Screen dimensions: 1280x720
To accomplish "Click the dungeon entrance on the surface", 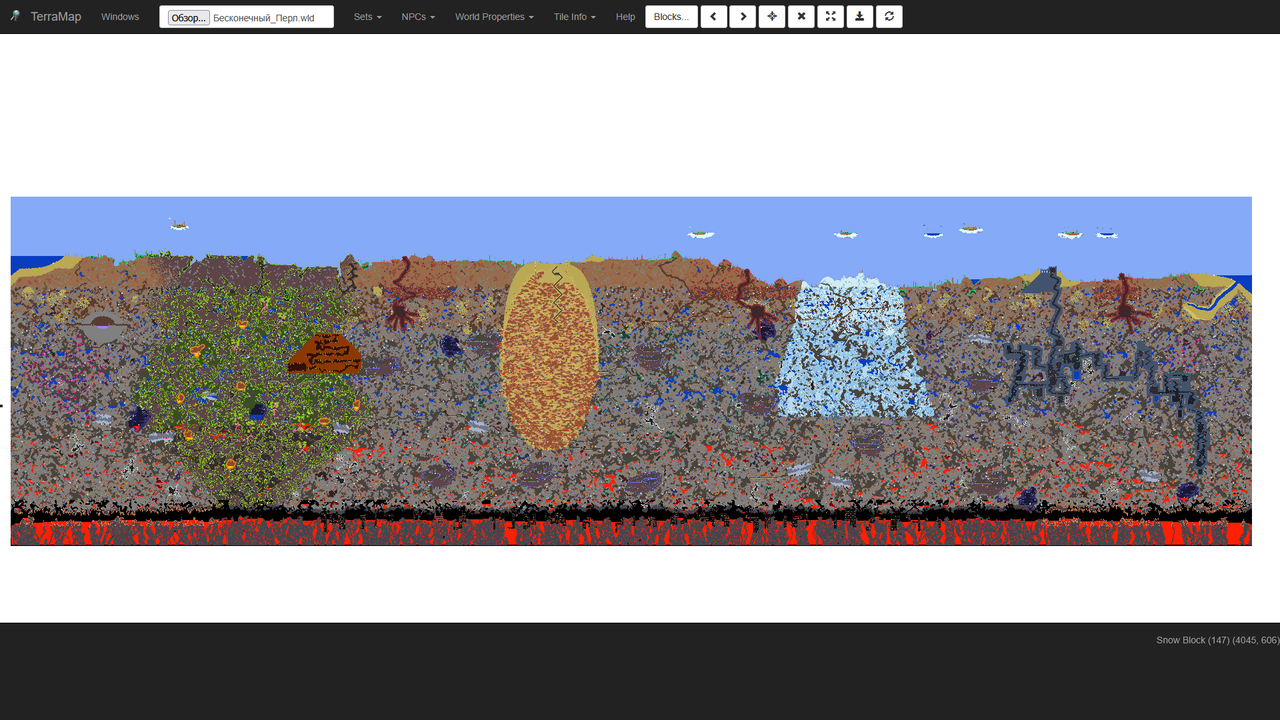I will (1042, 281).
